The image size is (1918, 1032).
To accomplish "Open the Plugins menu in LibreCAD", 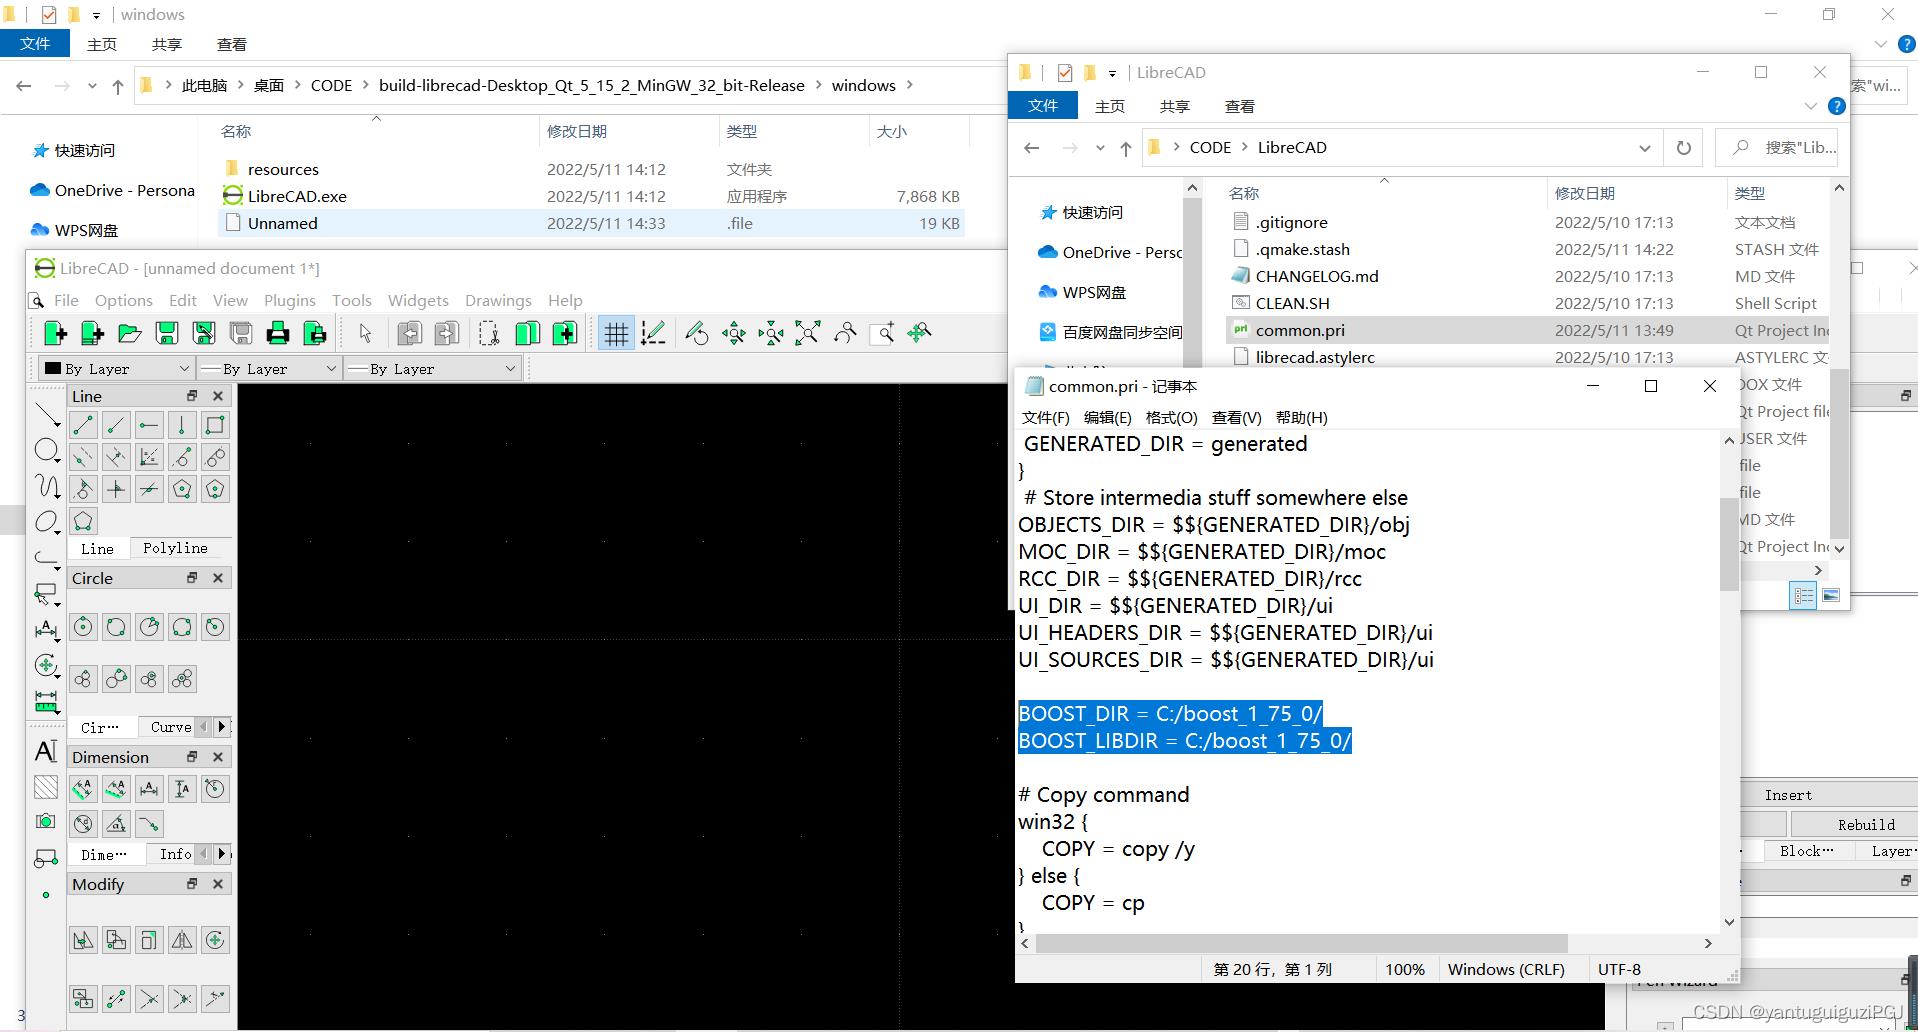I will pyautogui.click(x=290, y=300).
